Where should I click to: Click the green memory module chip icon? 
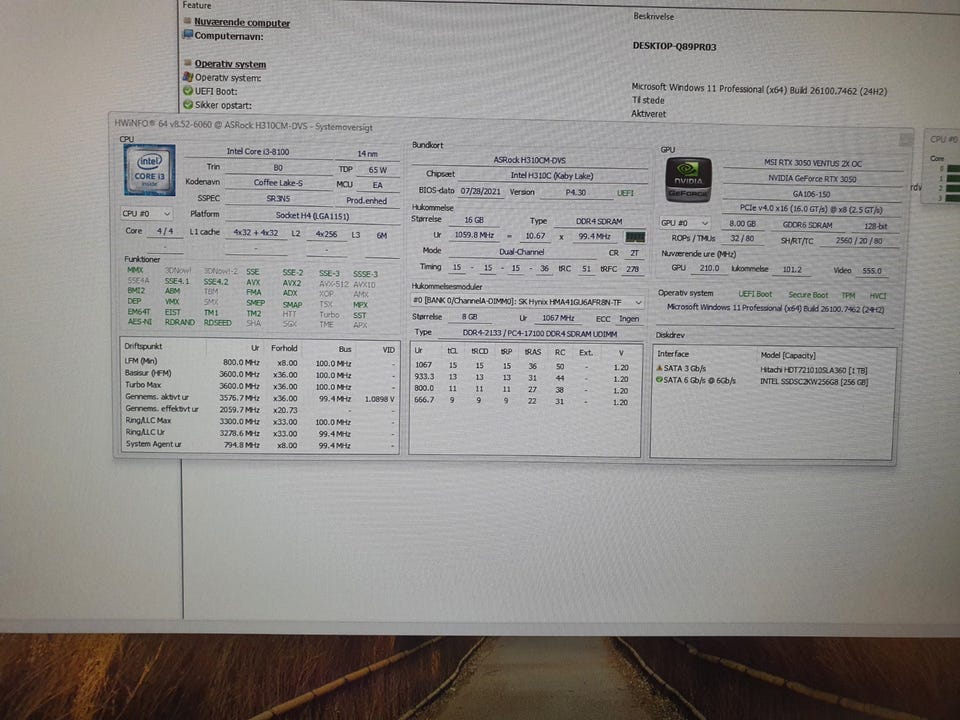coord(634,236)
